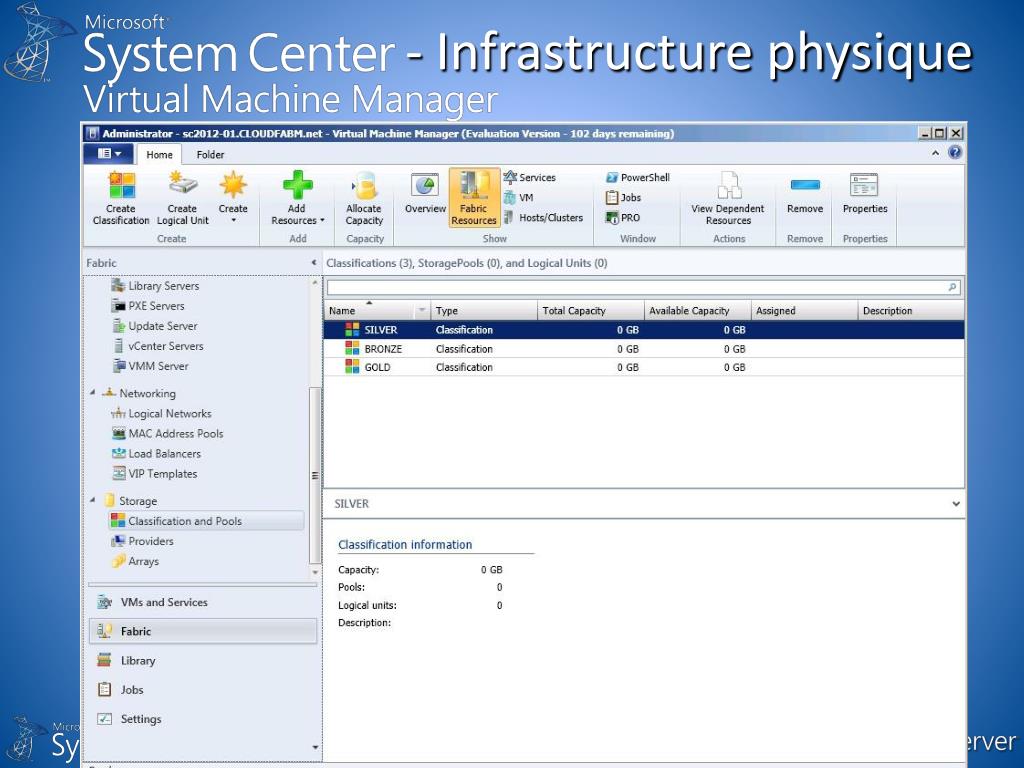Toggle Fabric Resources view button
The height and width of the screenshot is (768, 1024).
[x=474, y=198]
